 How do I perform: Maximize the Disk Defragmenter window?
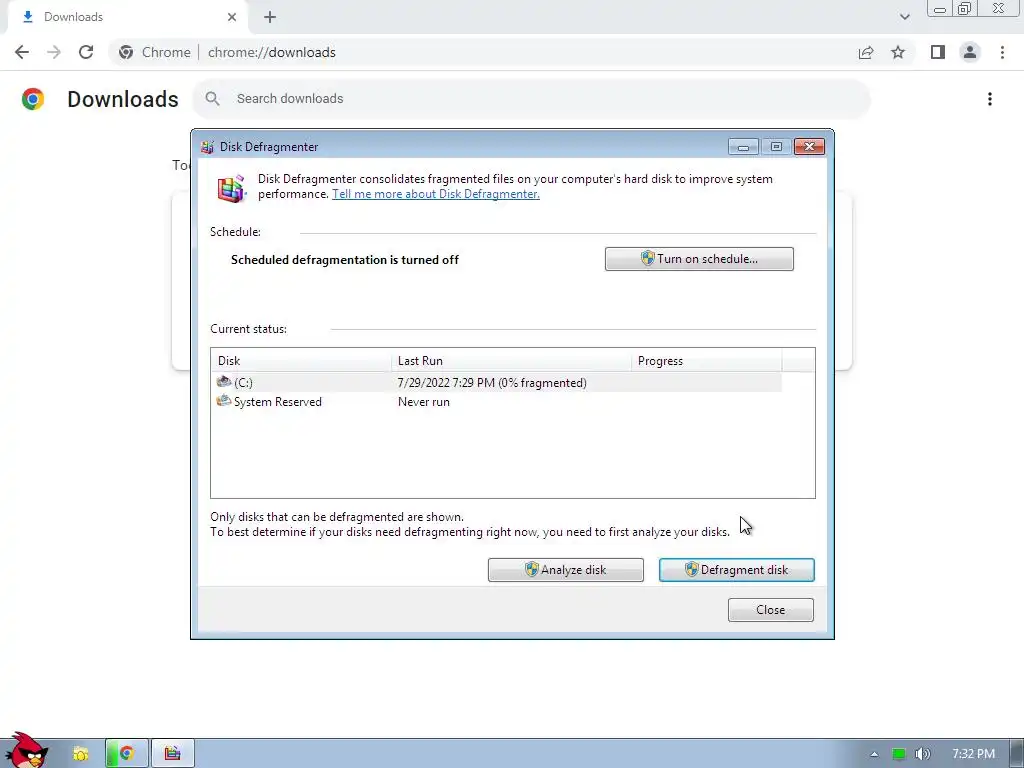776,147
